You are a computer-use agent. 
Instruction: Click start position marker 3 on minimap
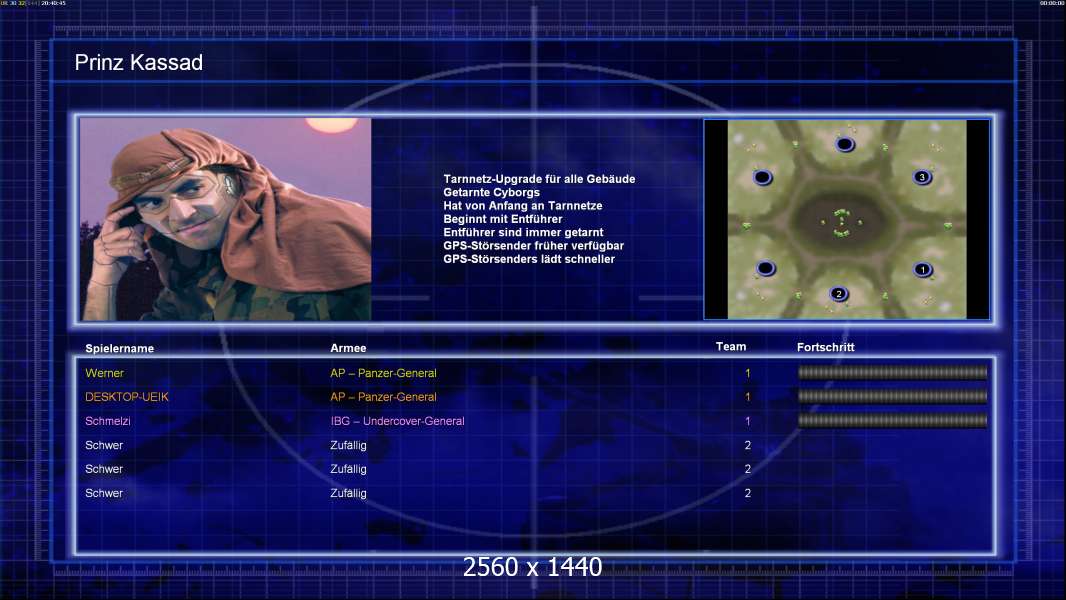(922, 177)
